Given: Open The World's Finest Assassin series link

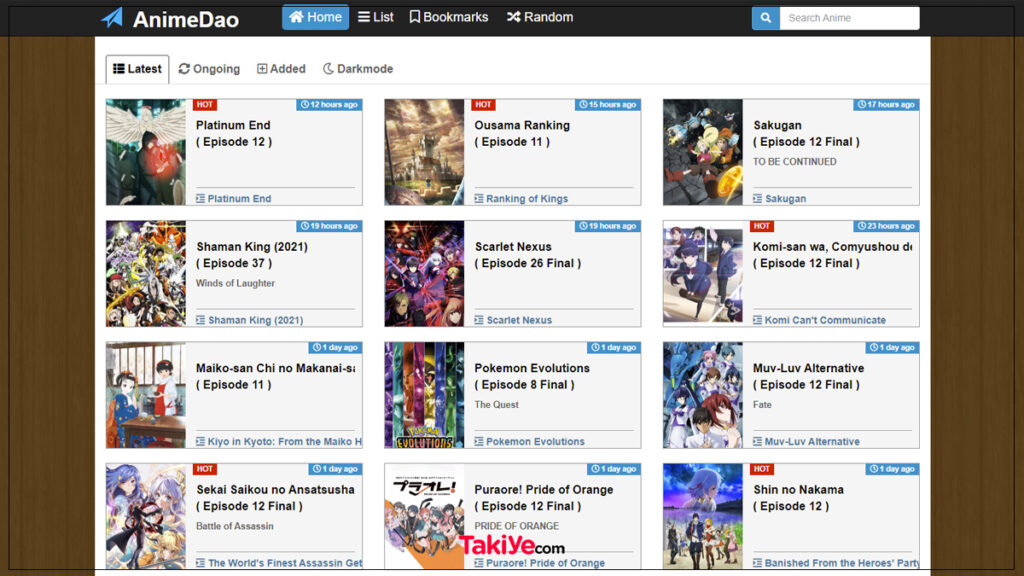Looking at the screenshot, I should pos(285,563).
